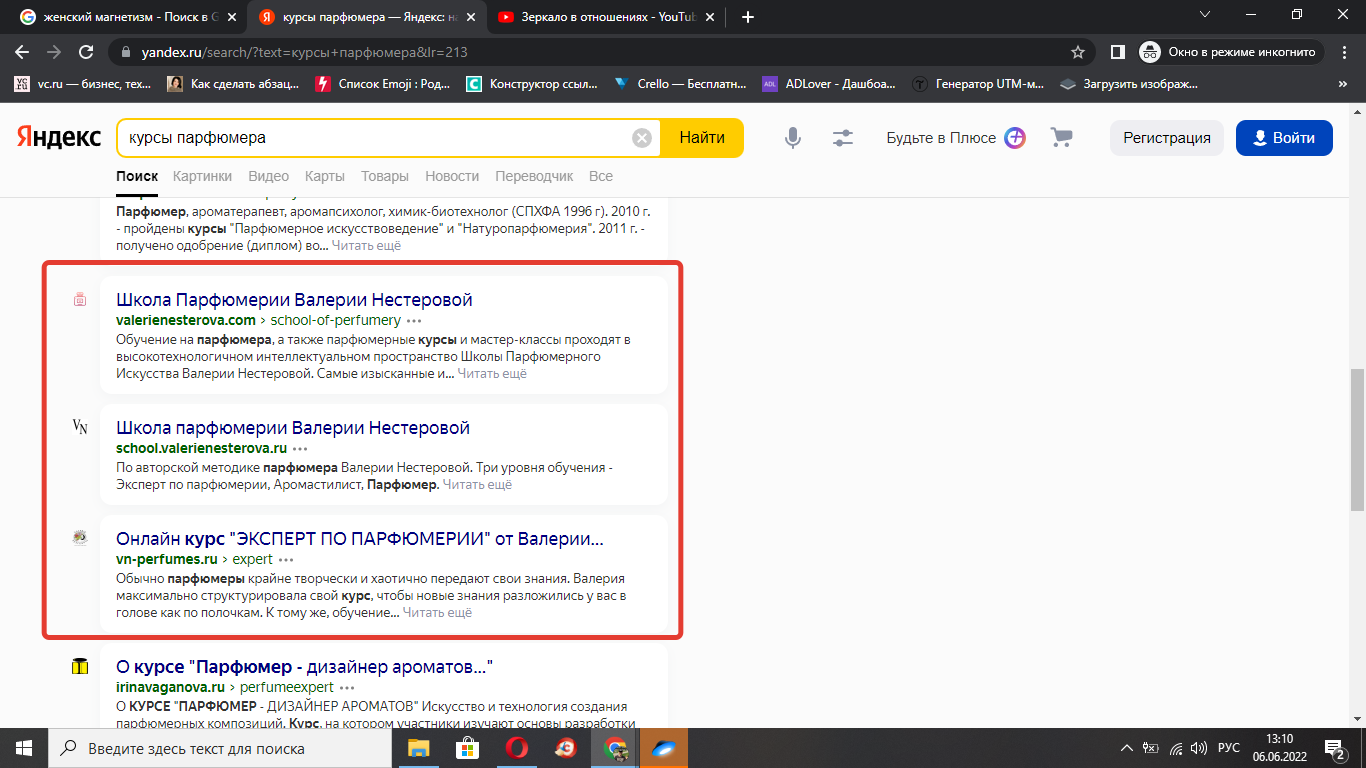Click the Войти button
Viewport: 1366px width, 768px height.
1284,138
